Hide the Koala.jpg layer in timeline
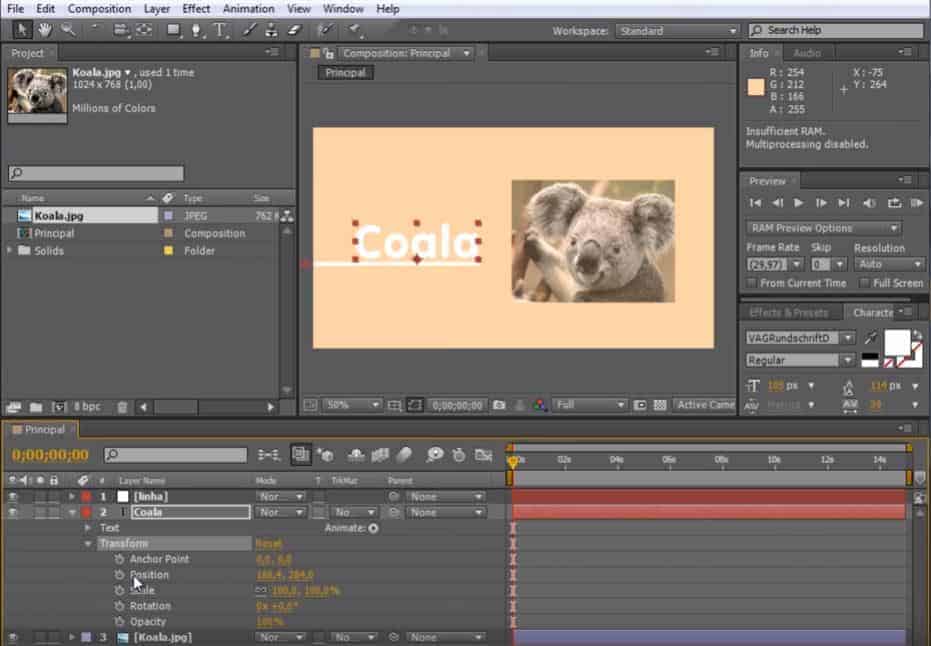This screenshot has width=931, height=646. pyautogui.click(x=12, y=637)
